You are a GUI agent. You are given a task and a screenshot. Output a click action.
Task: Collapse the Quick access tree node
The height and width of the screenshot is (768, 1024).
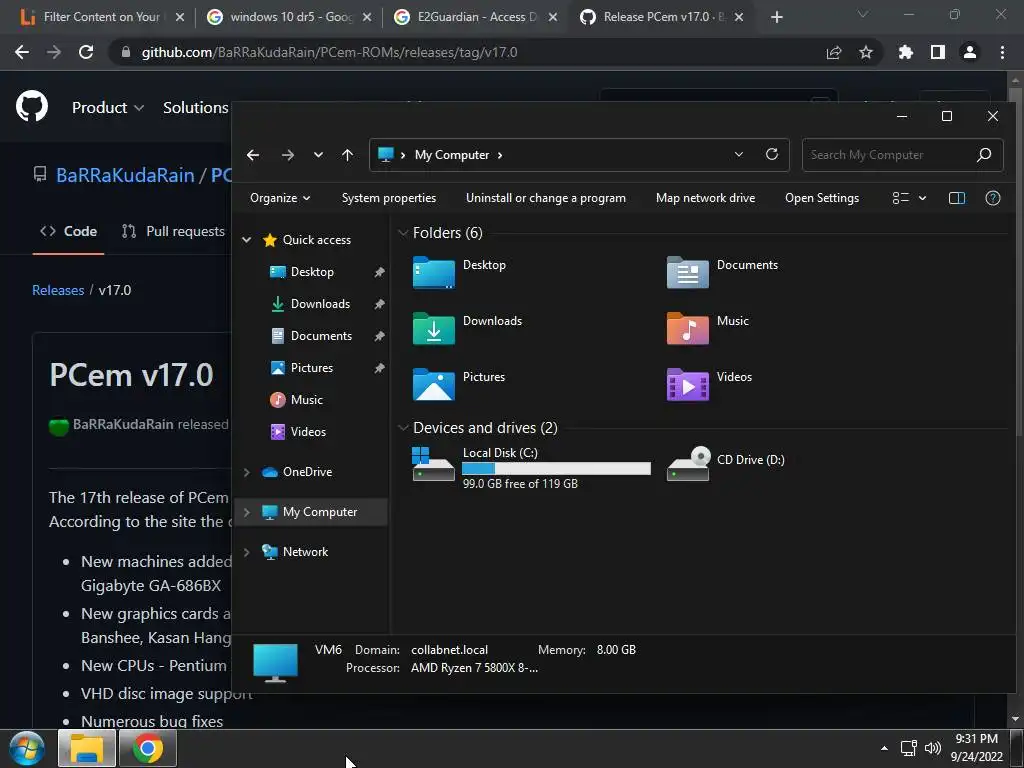point(247,240)
